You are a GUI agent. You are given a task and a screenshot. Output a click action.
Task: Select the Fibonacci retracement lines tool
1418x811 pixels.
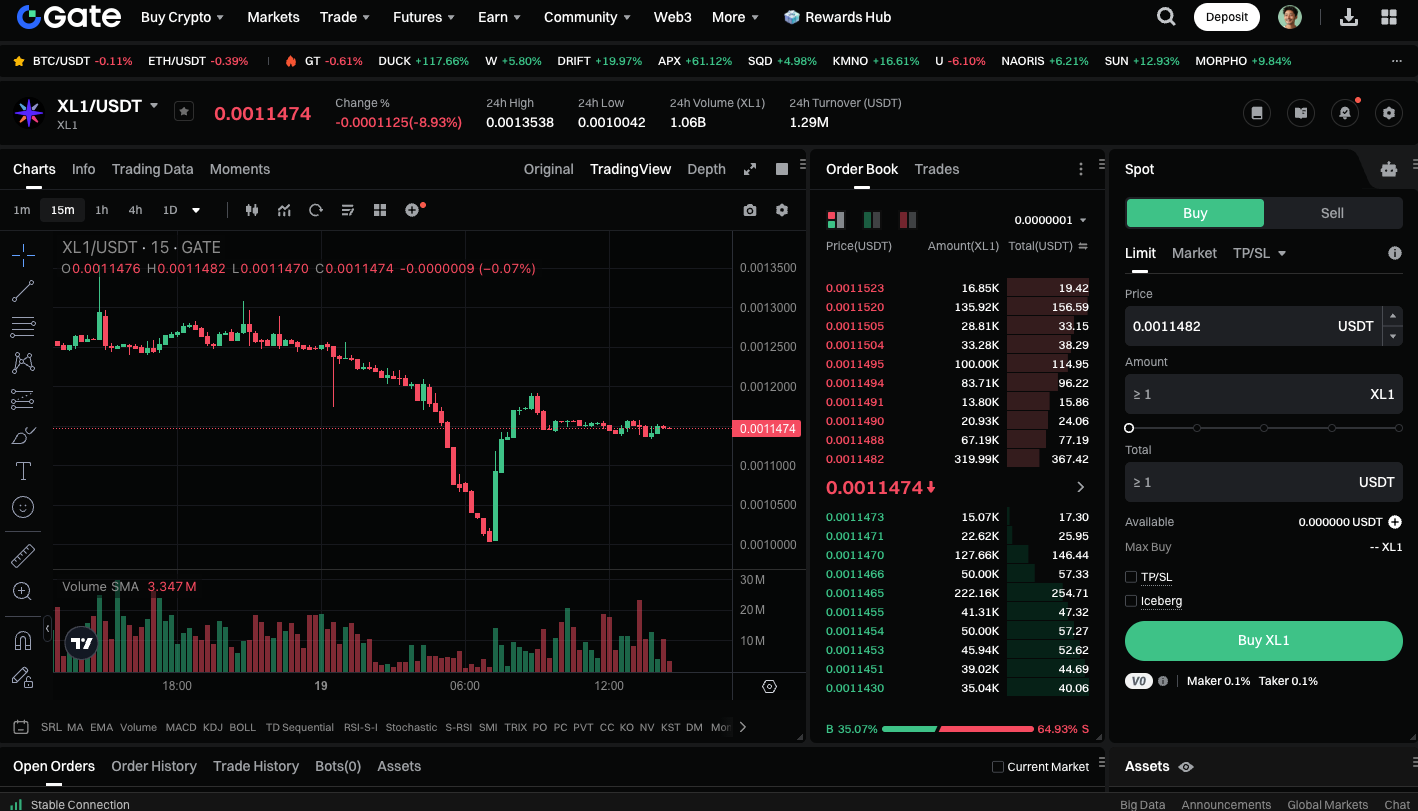pos(23,327)
